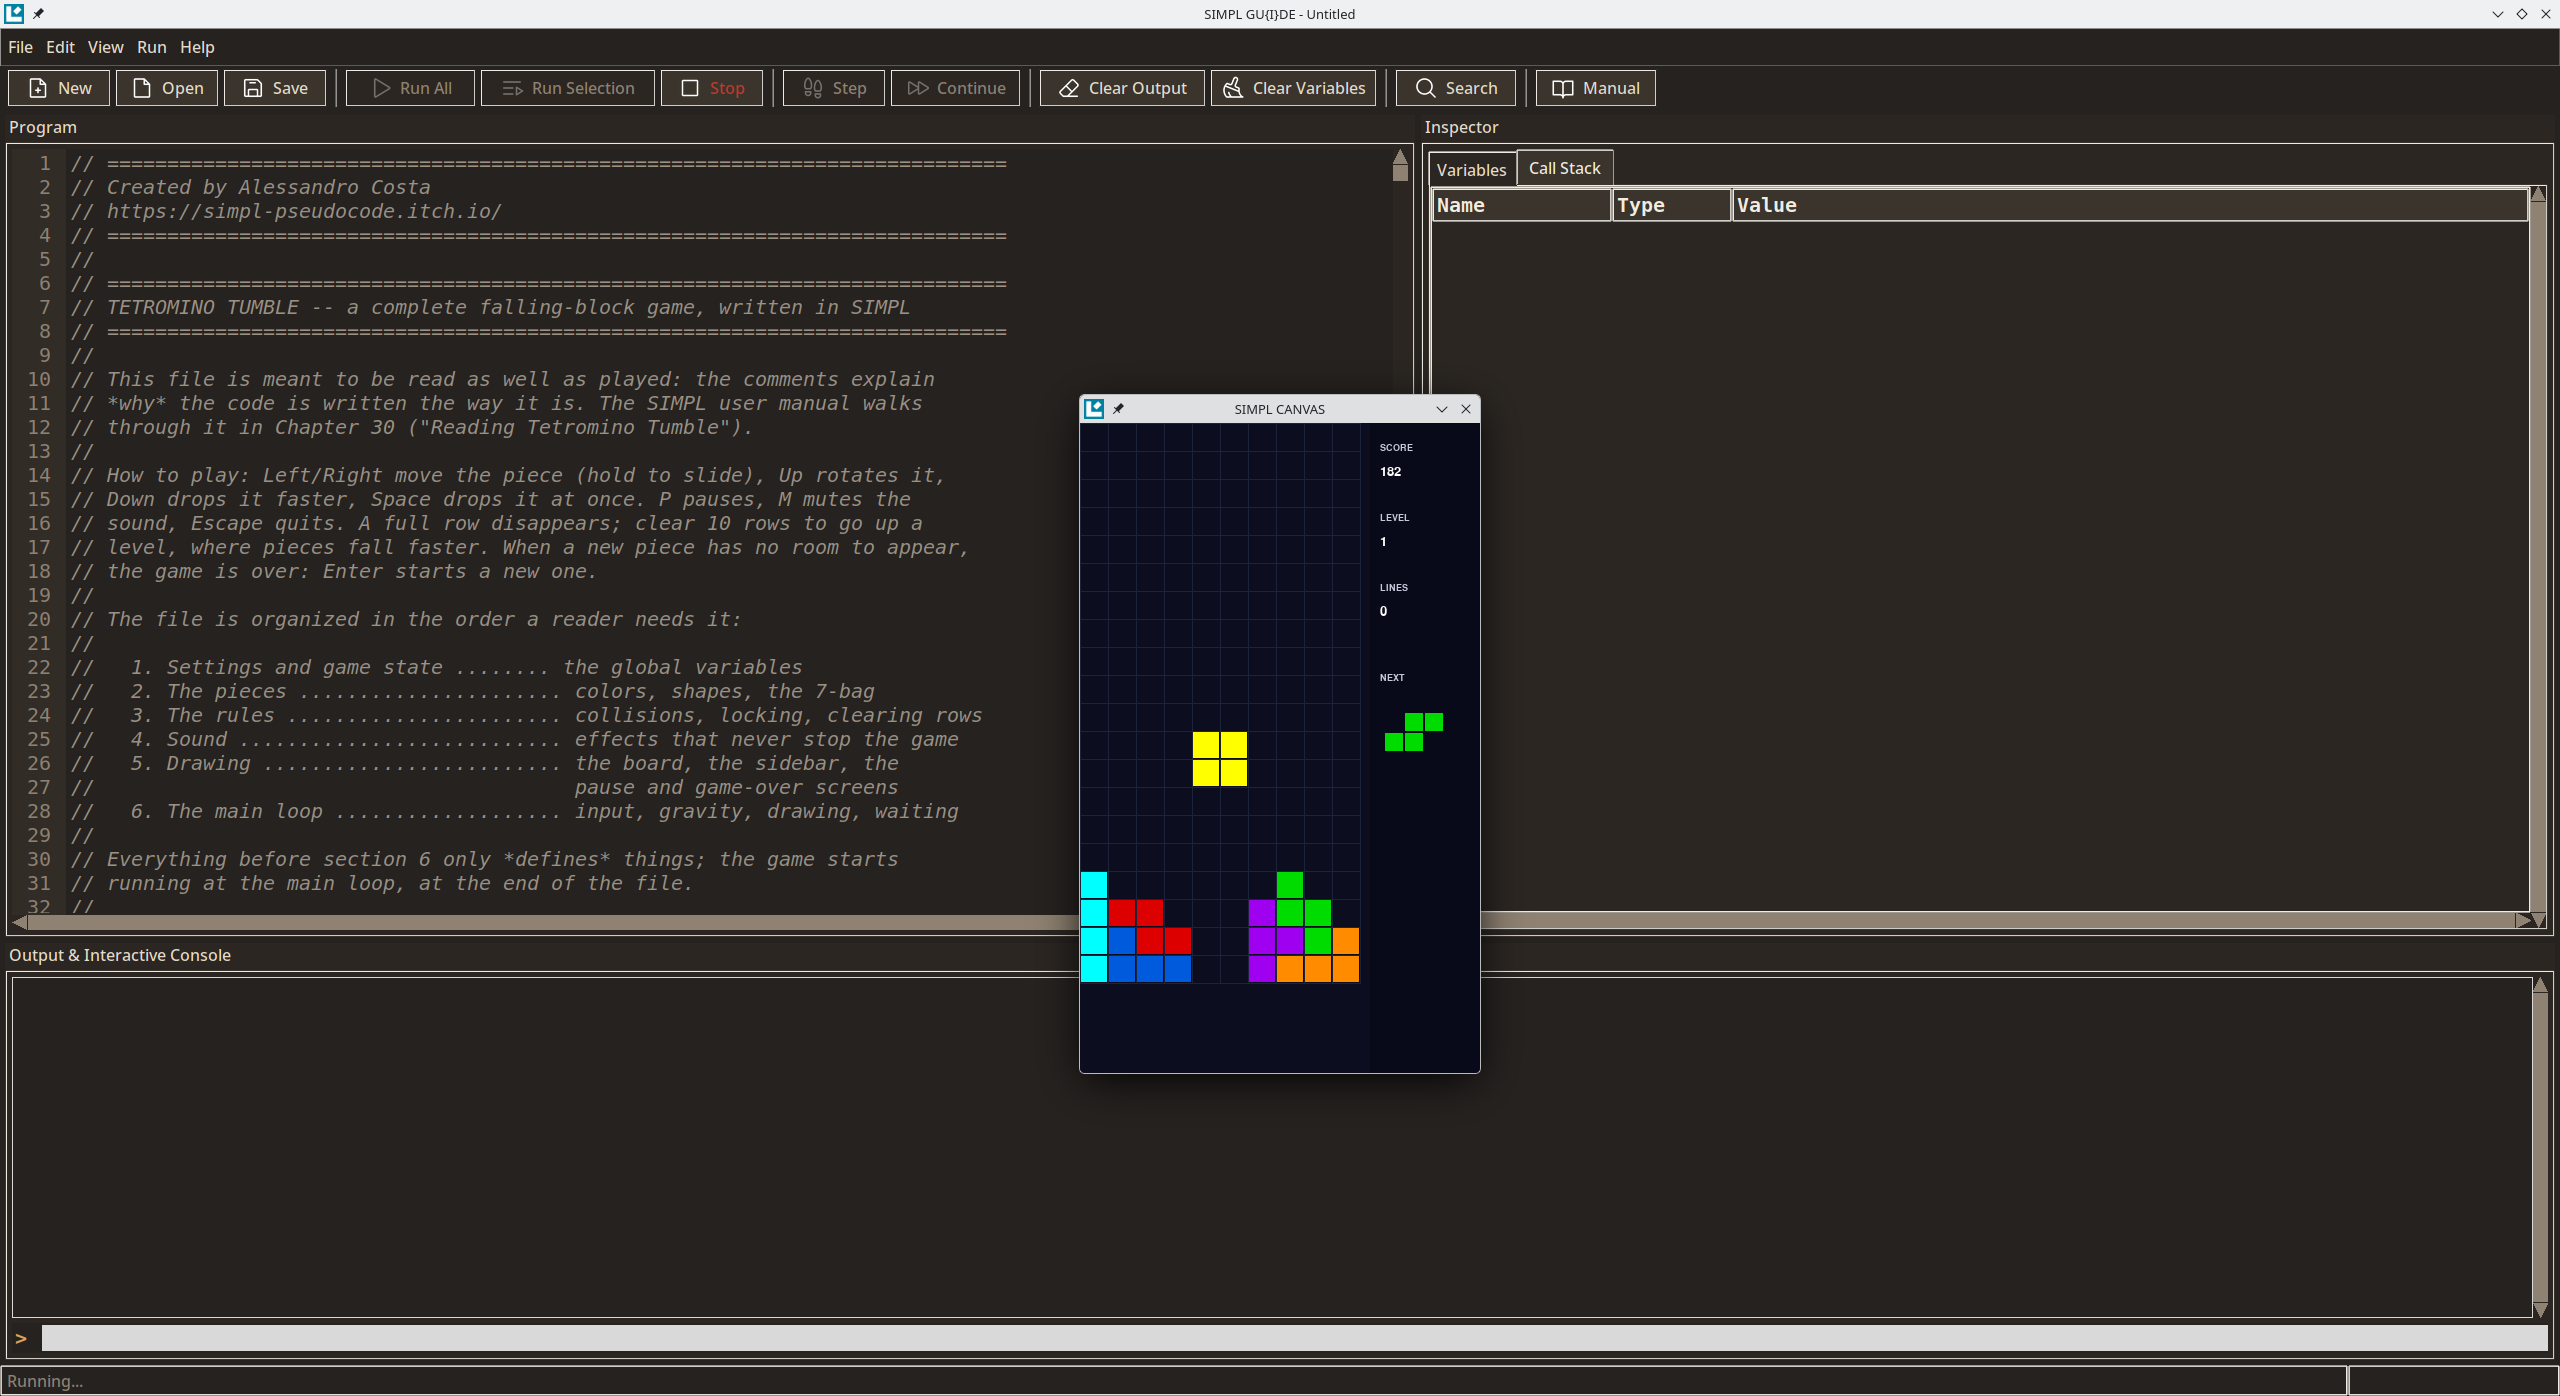Screen dimensions: 2560x1396
Task: Focus the interactive console input field
Action: pos(1294,1338)
